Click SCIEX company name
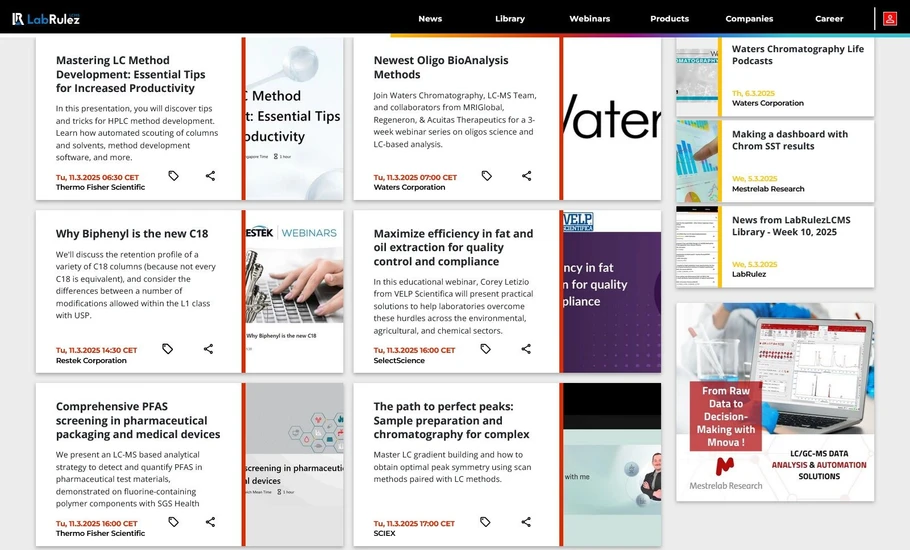Viewport: 910px width, 550px height. click(384, 533)
